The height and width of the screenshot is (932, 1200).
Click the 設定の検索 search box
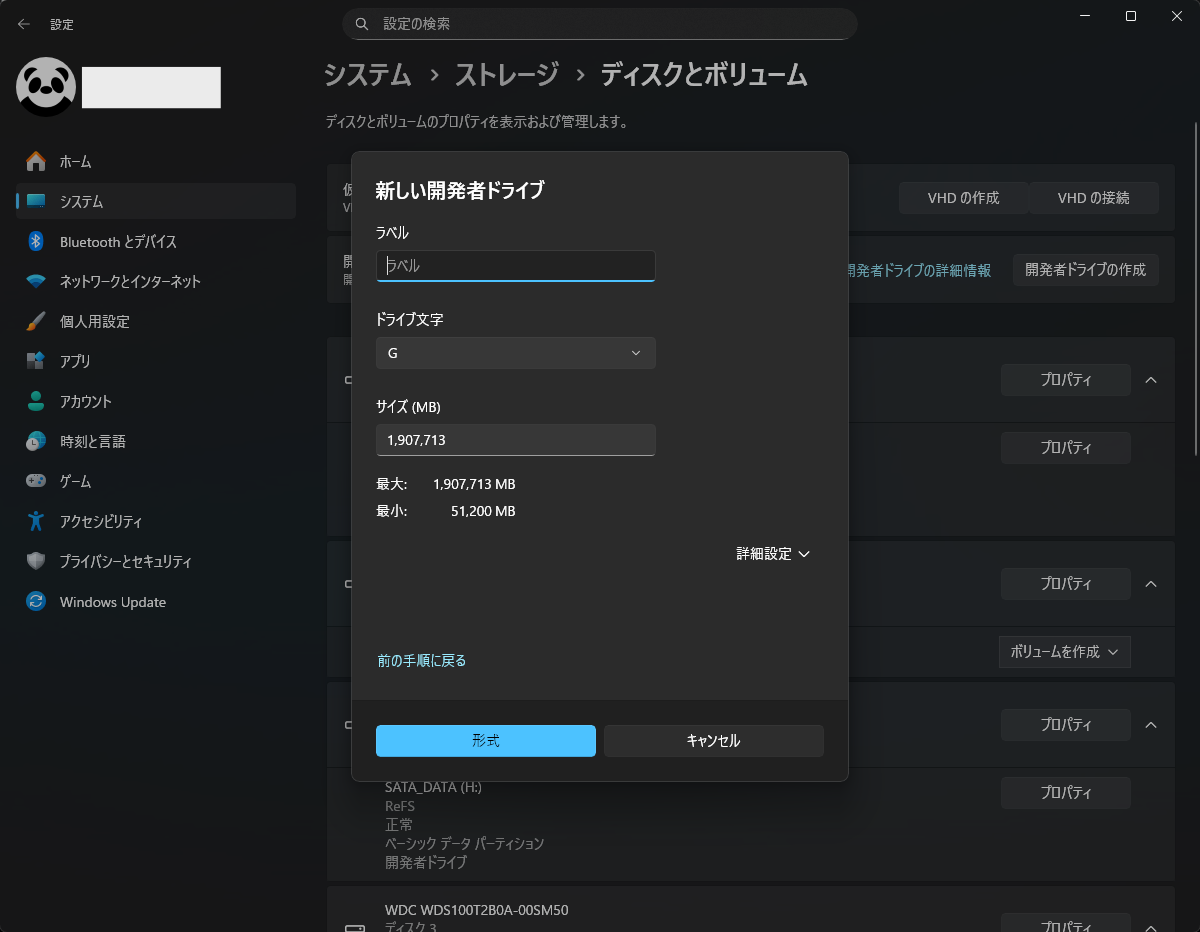[600, 23]
